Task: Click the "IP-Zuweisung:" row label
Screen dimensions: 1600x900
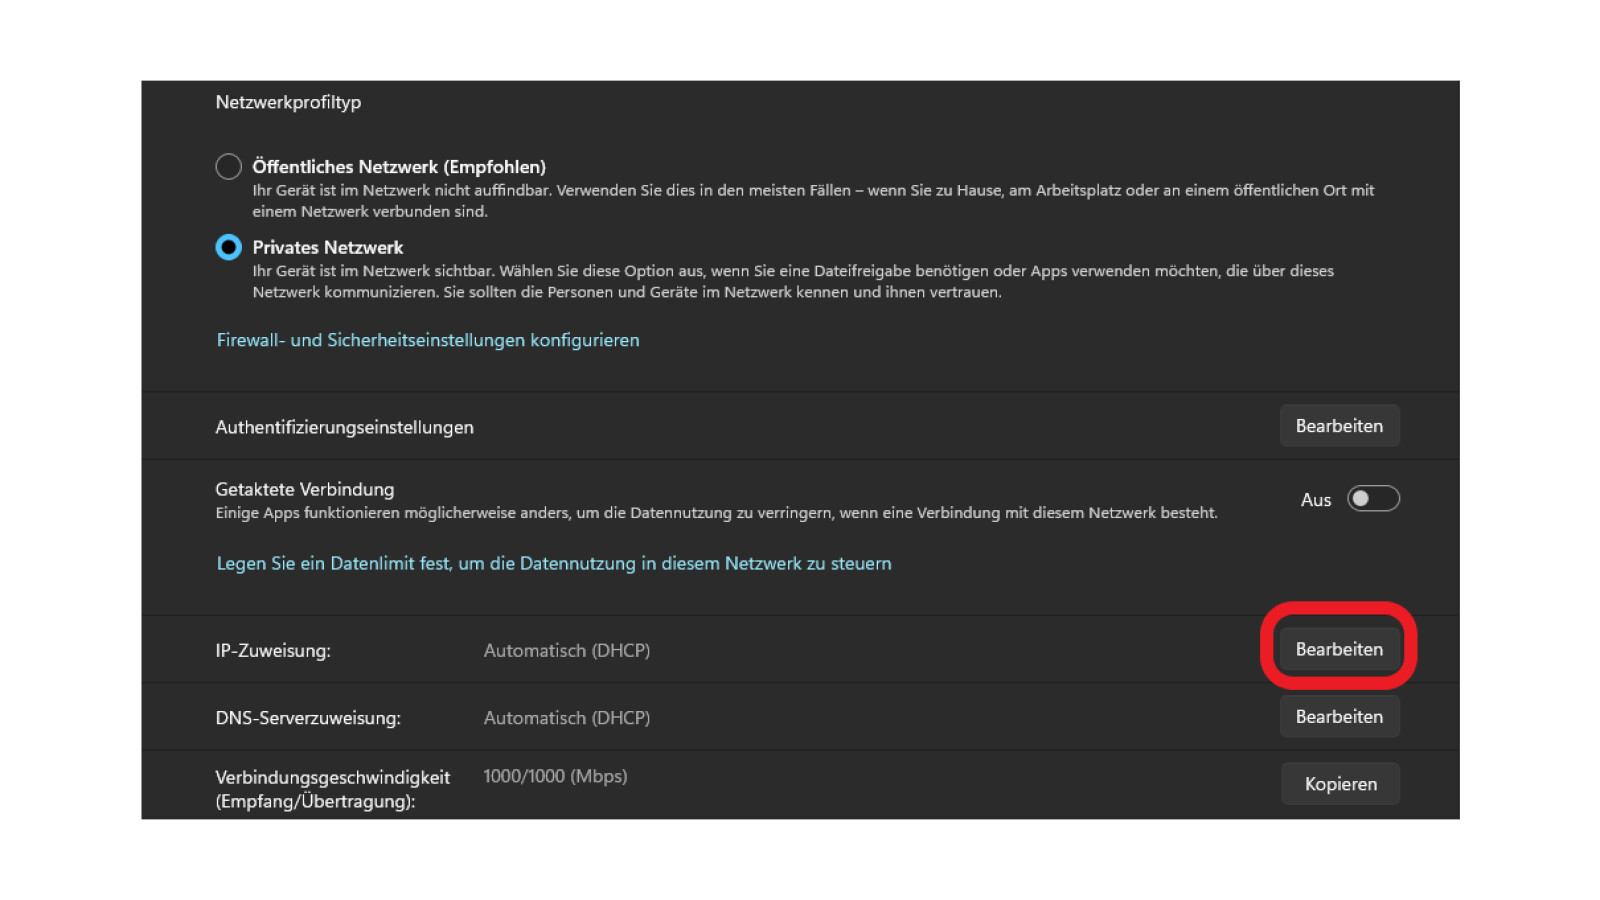Action: (275, 650)
